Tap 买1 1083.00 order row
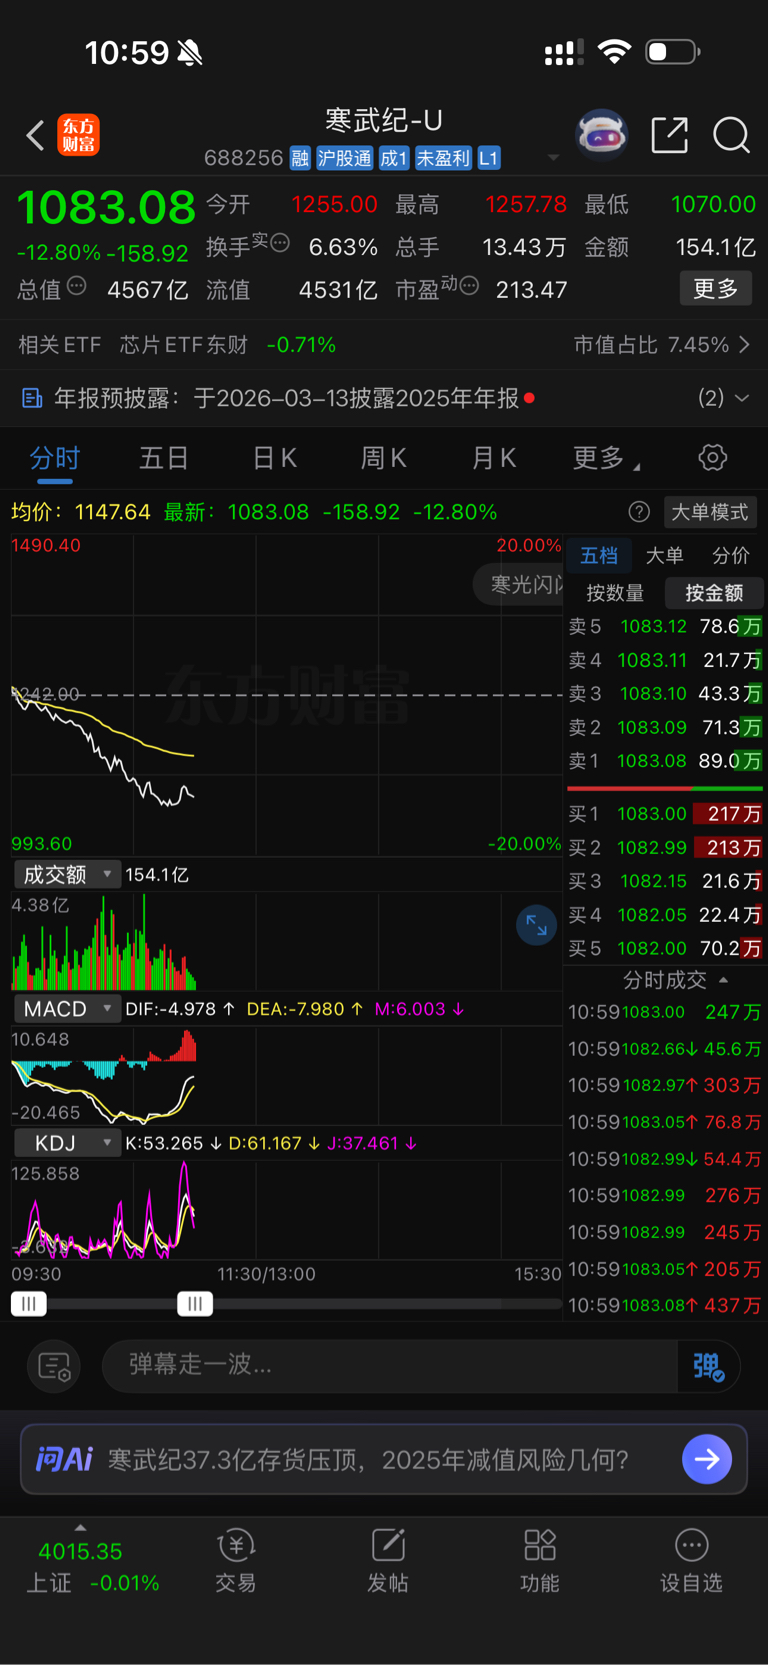This screenshot has height=1665, width=768. pos(665,814)
